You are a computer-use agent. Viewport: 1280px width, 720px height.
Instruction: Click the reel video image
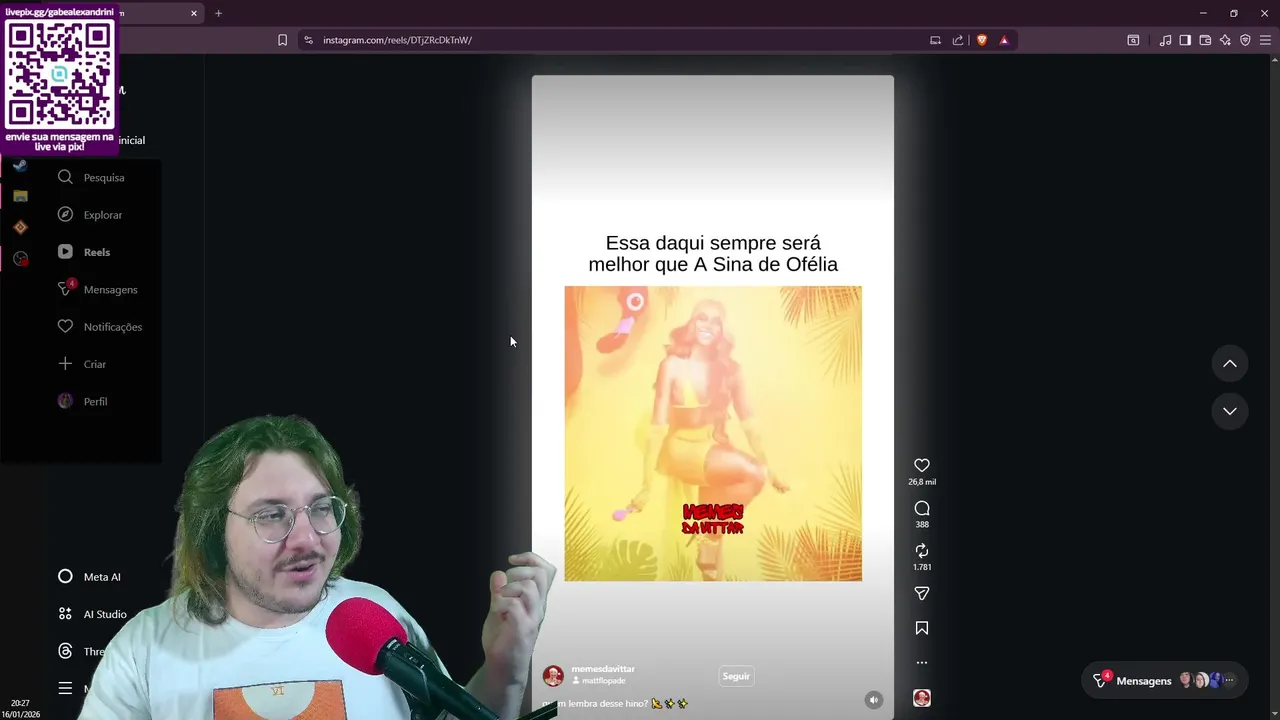click(713, 433)
